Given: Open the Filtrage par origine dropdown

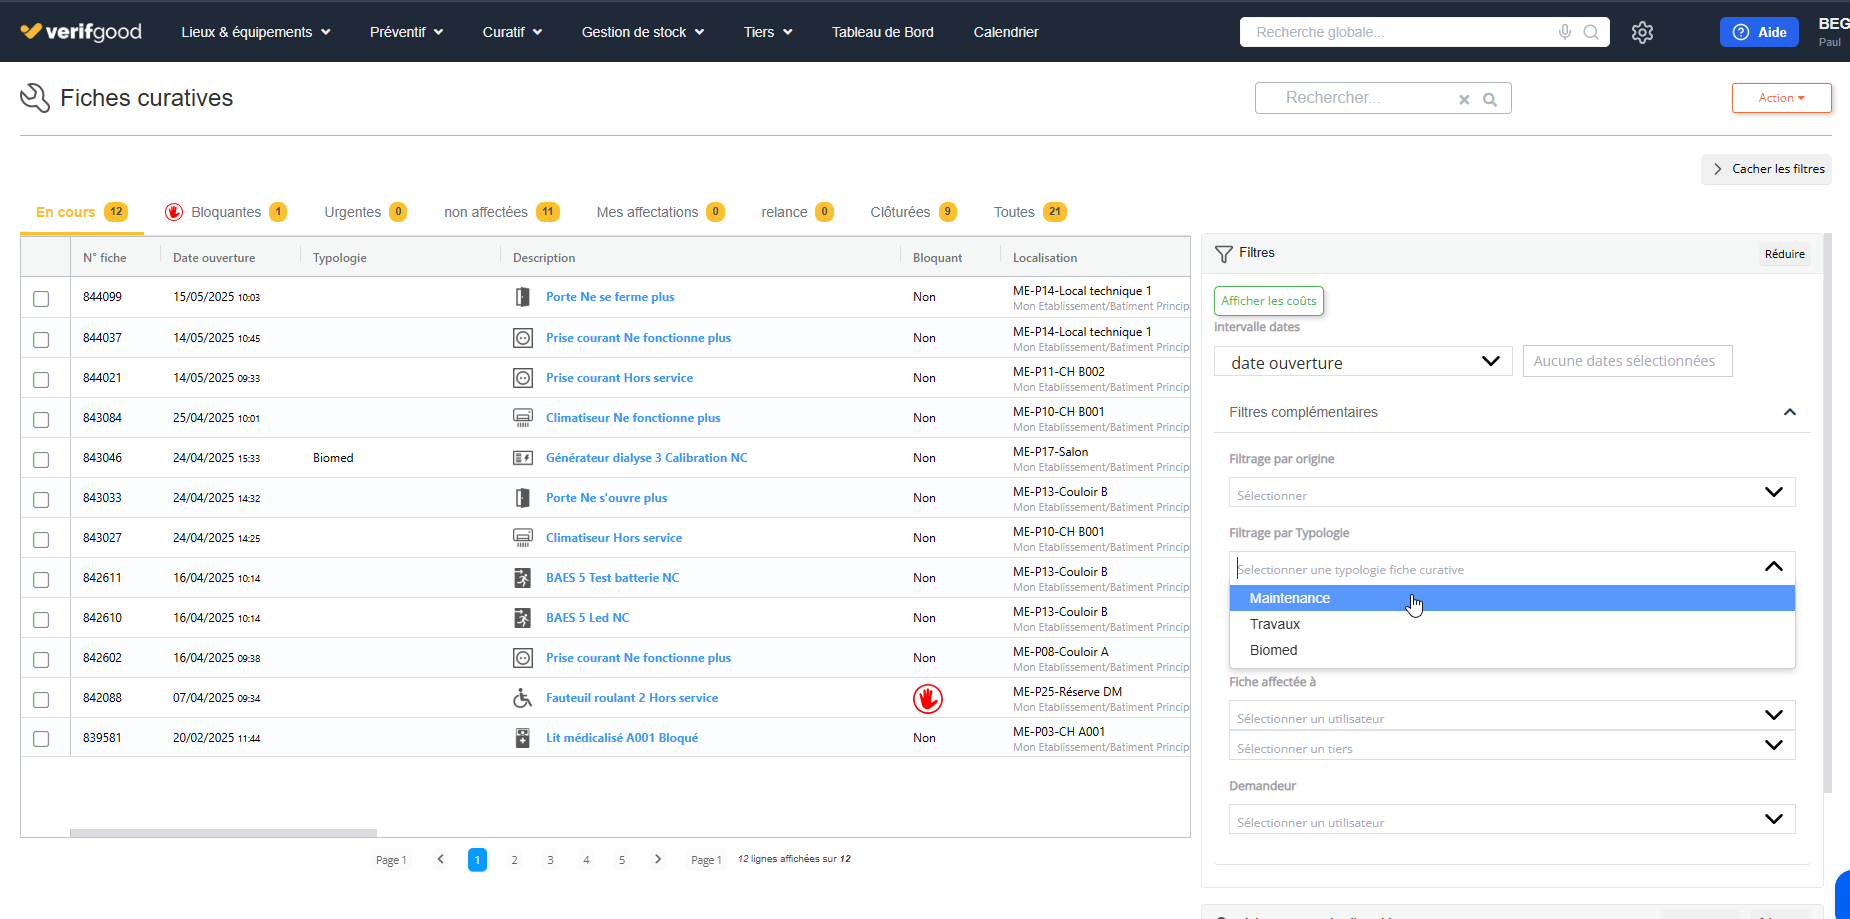Looking at the screenshot, I should (1512, 493).
